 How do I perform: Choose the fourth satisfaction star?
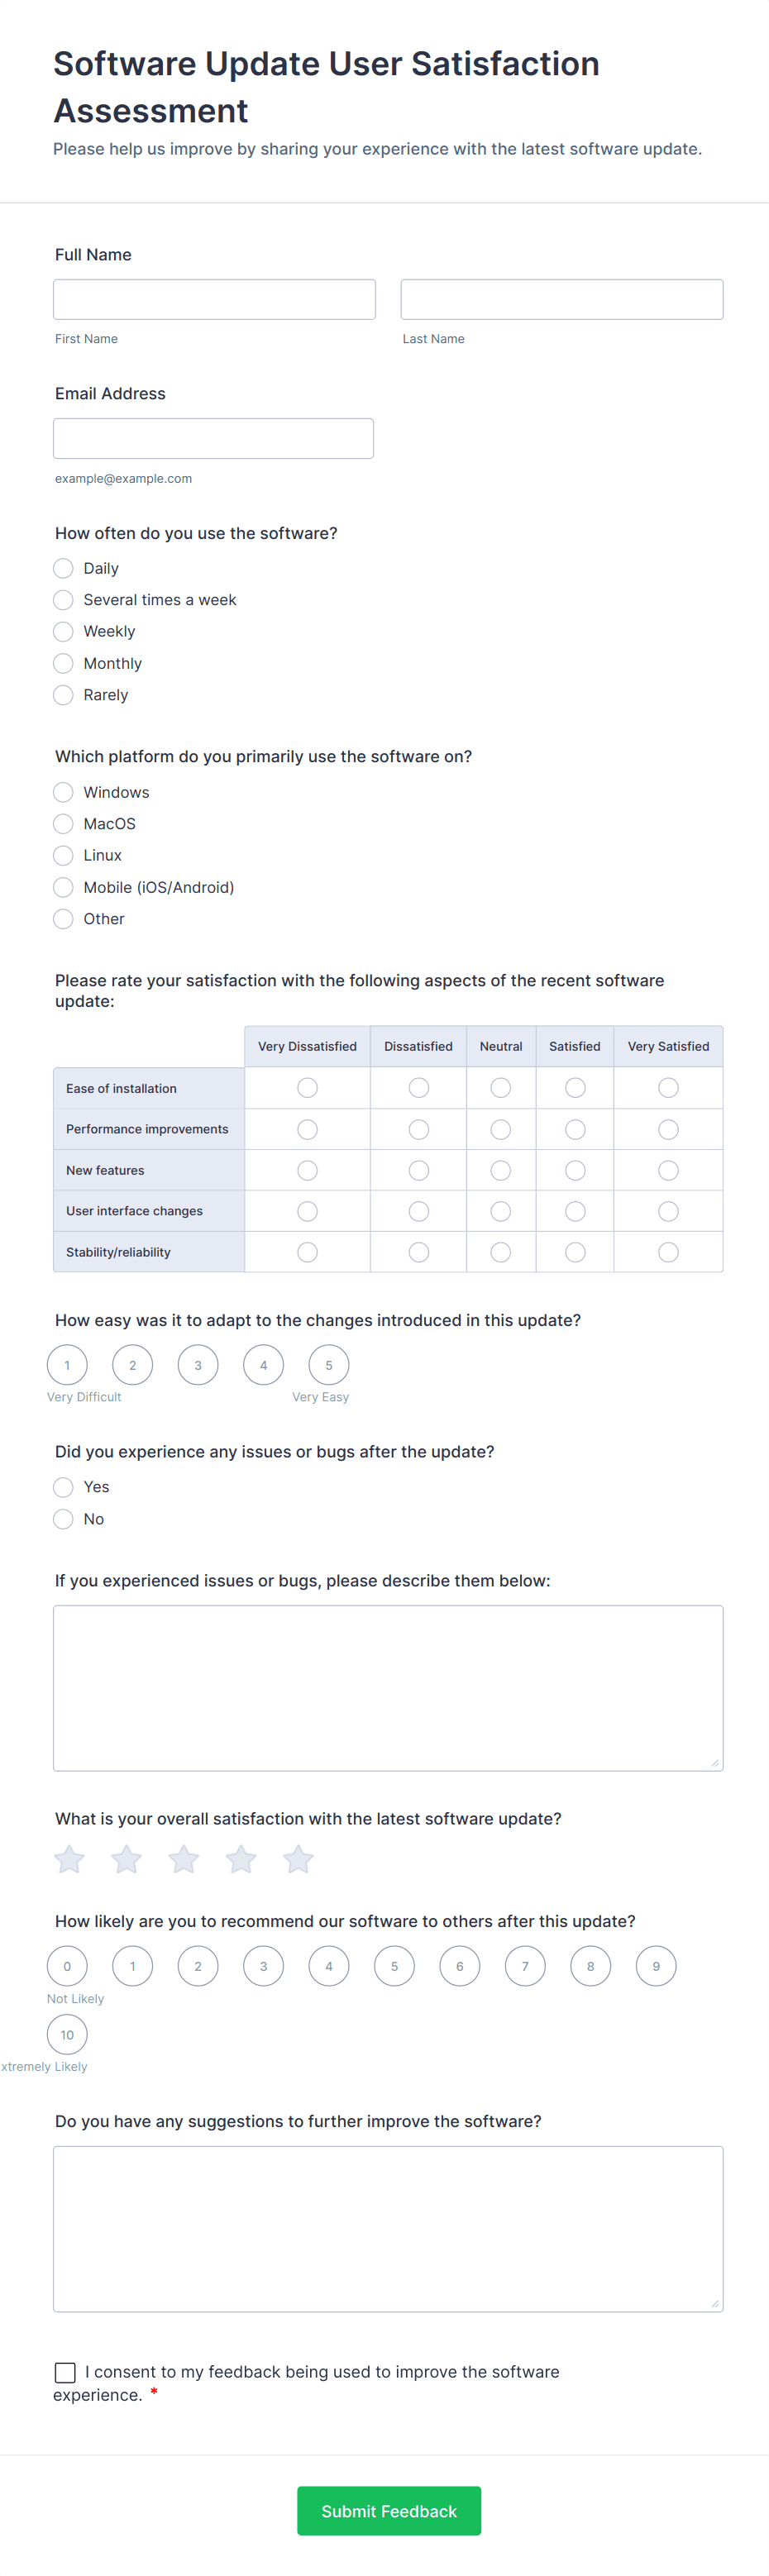tap(241, 1859)
